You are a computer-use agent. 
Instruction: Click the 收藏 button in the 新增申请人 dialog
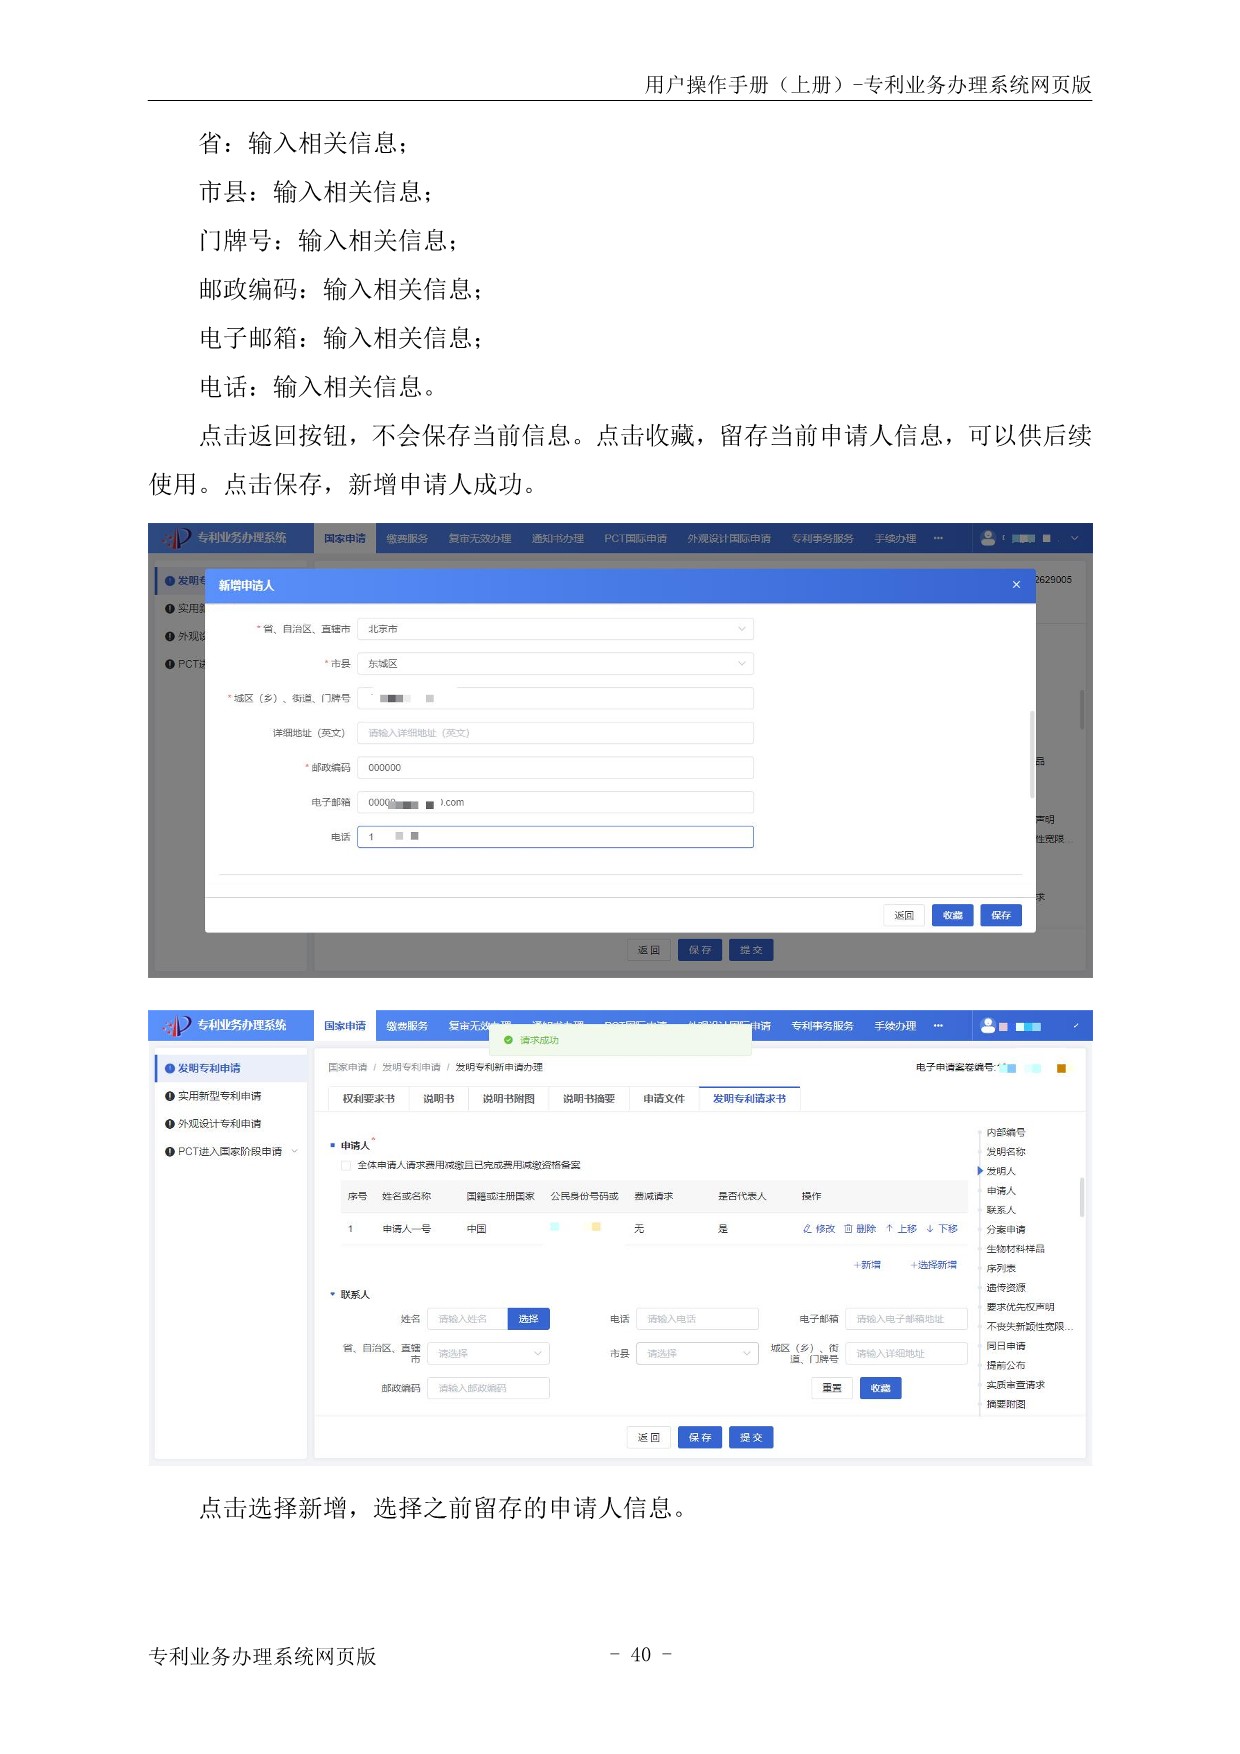952,916
